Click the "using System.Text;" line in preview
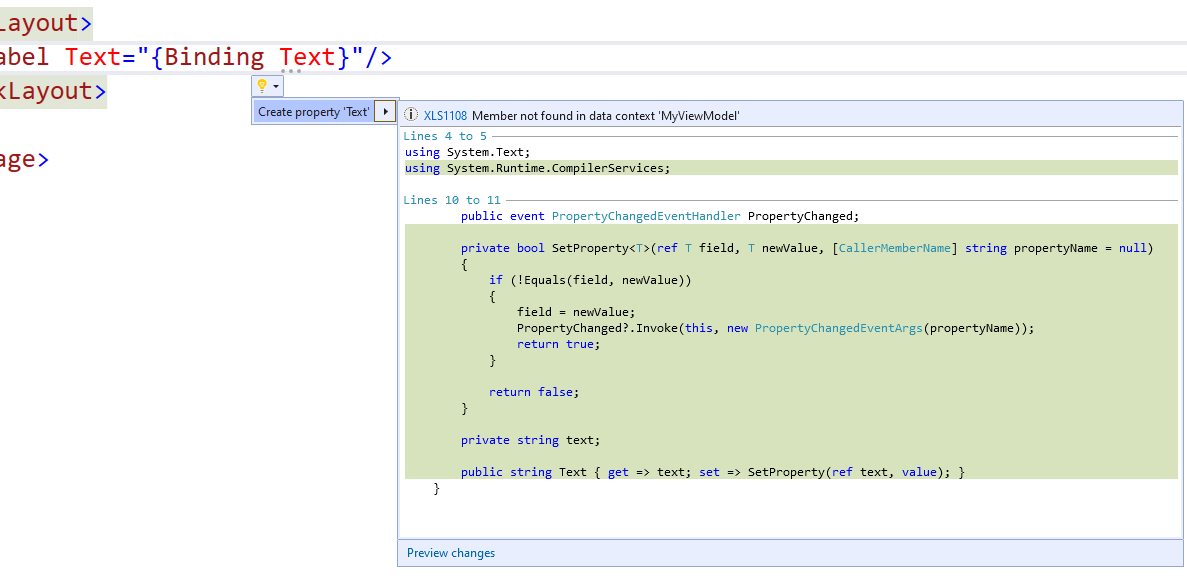Image resolution: width=1187 pixels, height=576 pixels. (x=470, y=151)
